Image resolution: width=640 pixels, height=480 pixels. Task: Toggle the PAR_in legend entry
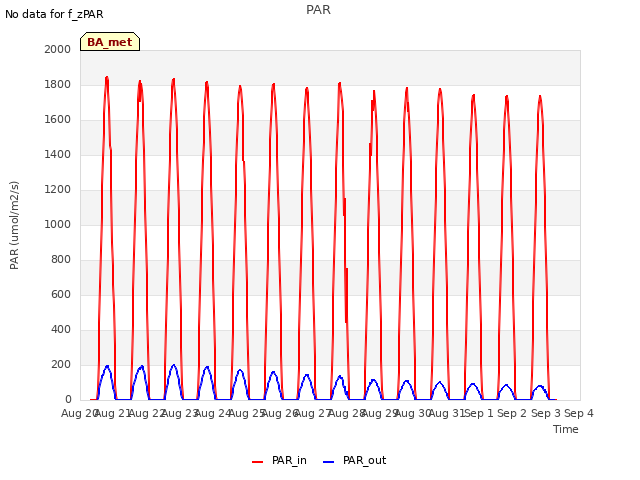pyautogui.click(x=280, y=460)
